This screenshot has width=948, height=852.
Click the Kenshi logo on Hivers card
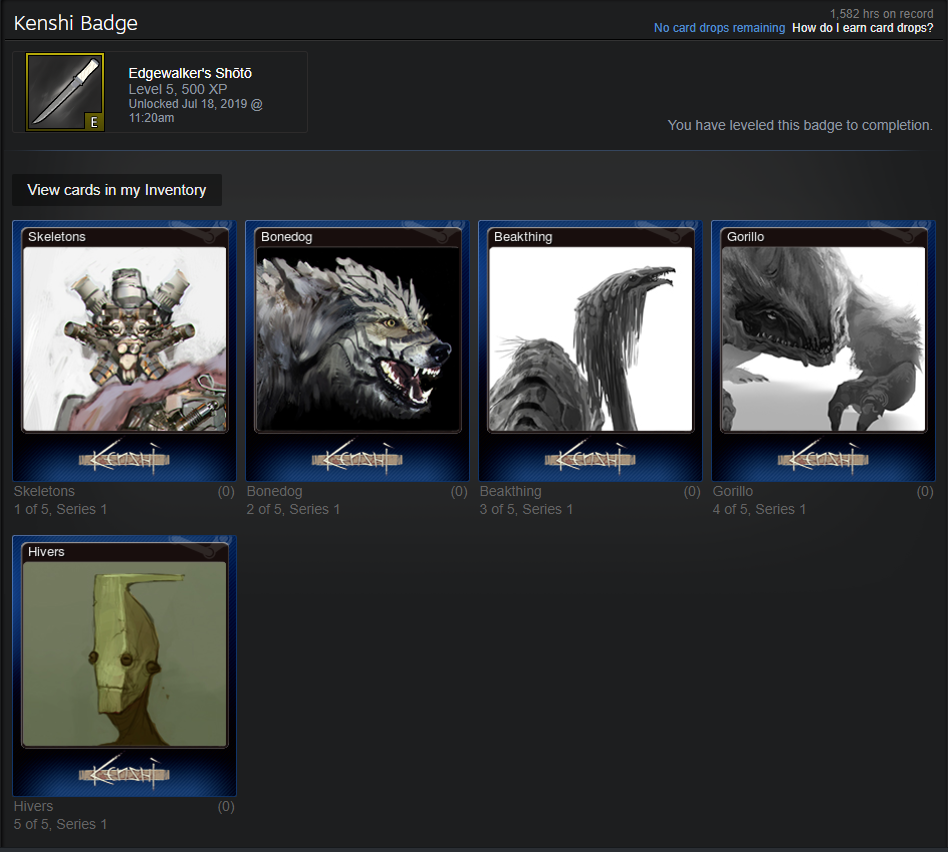tap(125, 773)
